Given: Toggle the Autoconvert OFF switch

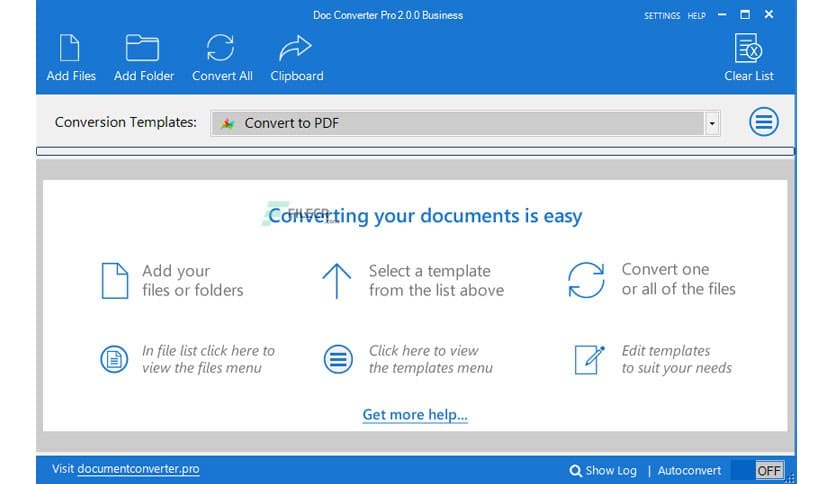Looking at the screenshot, I should pyautogui.click(x=756, y=470).
